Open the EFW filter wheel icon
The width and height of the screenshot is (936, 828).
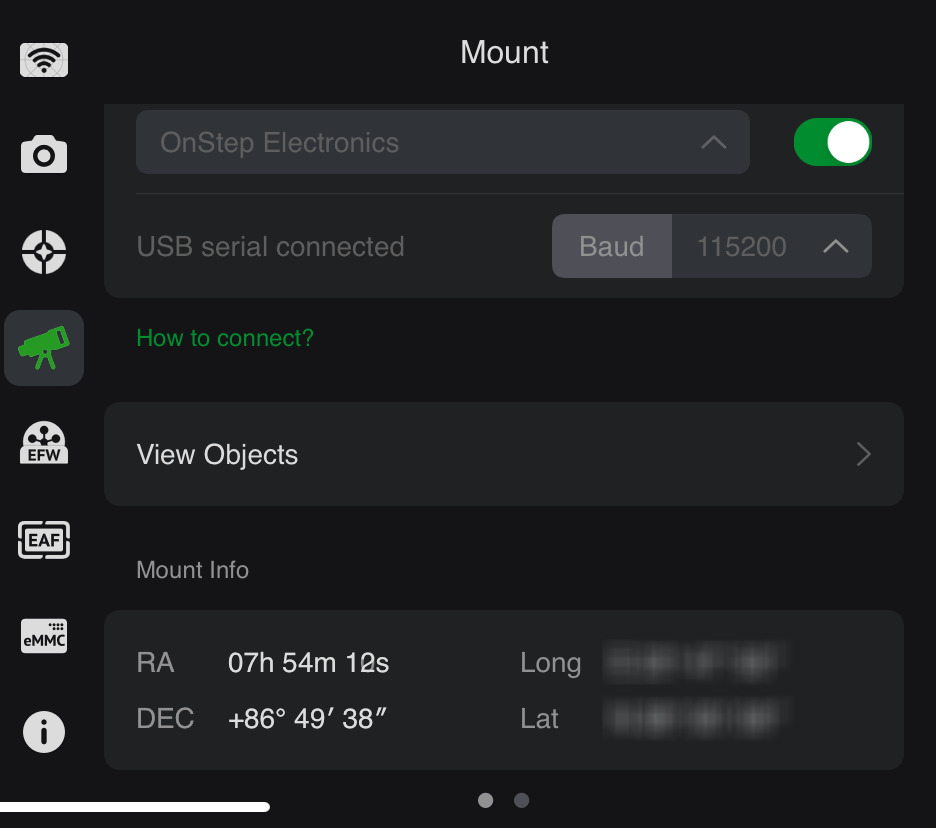[x=44, y=443]
